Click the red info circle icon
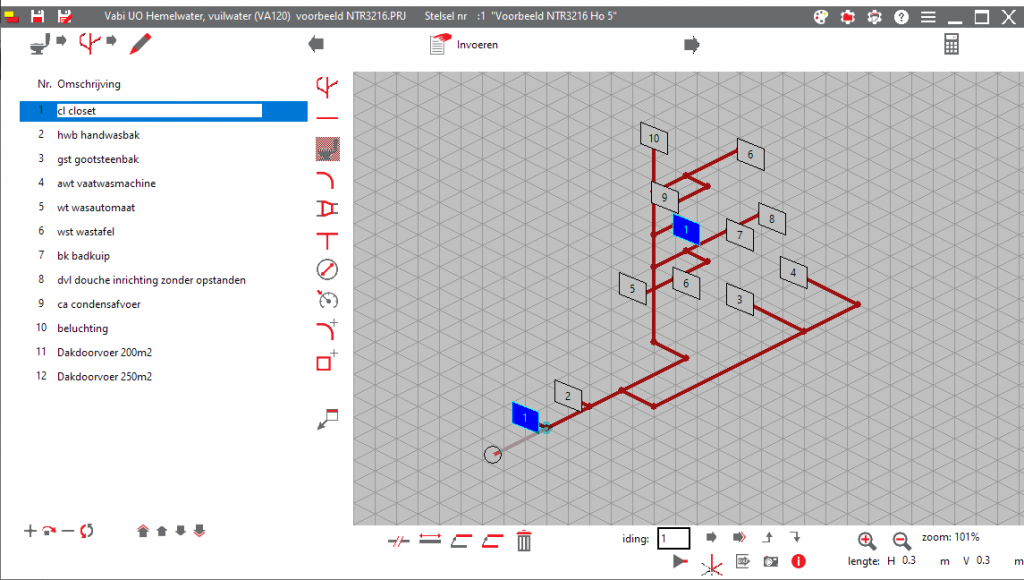This screenshot has height=580, width=1024. 798,562
